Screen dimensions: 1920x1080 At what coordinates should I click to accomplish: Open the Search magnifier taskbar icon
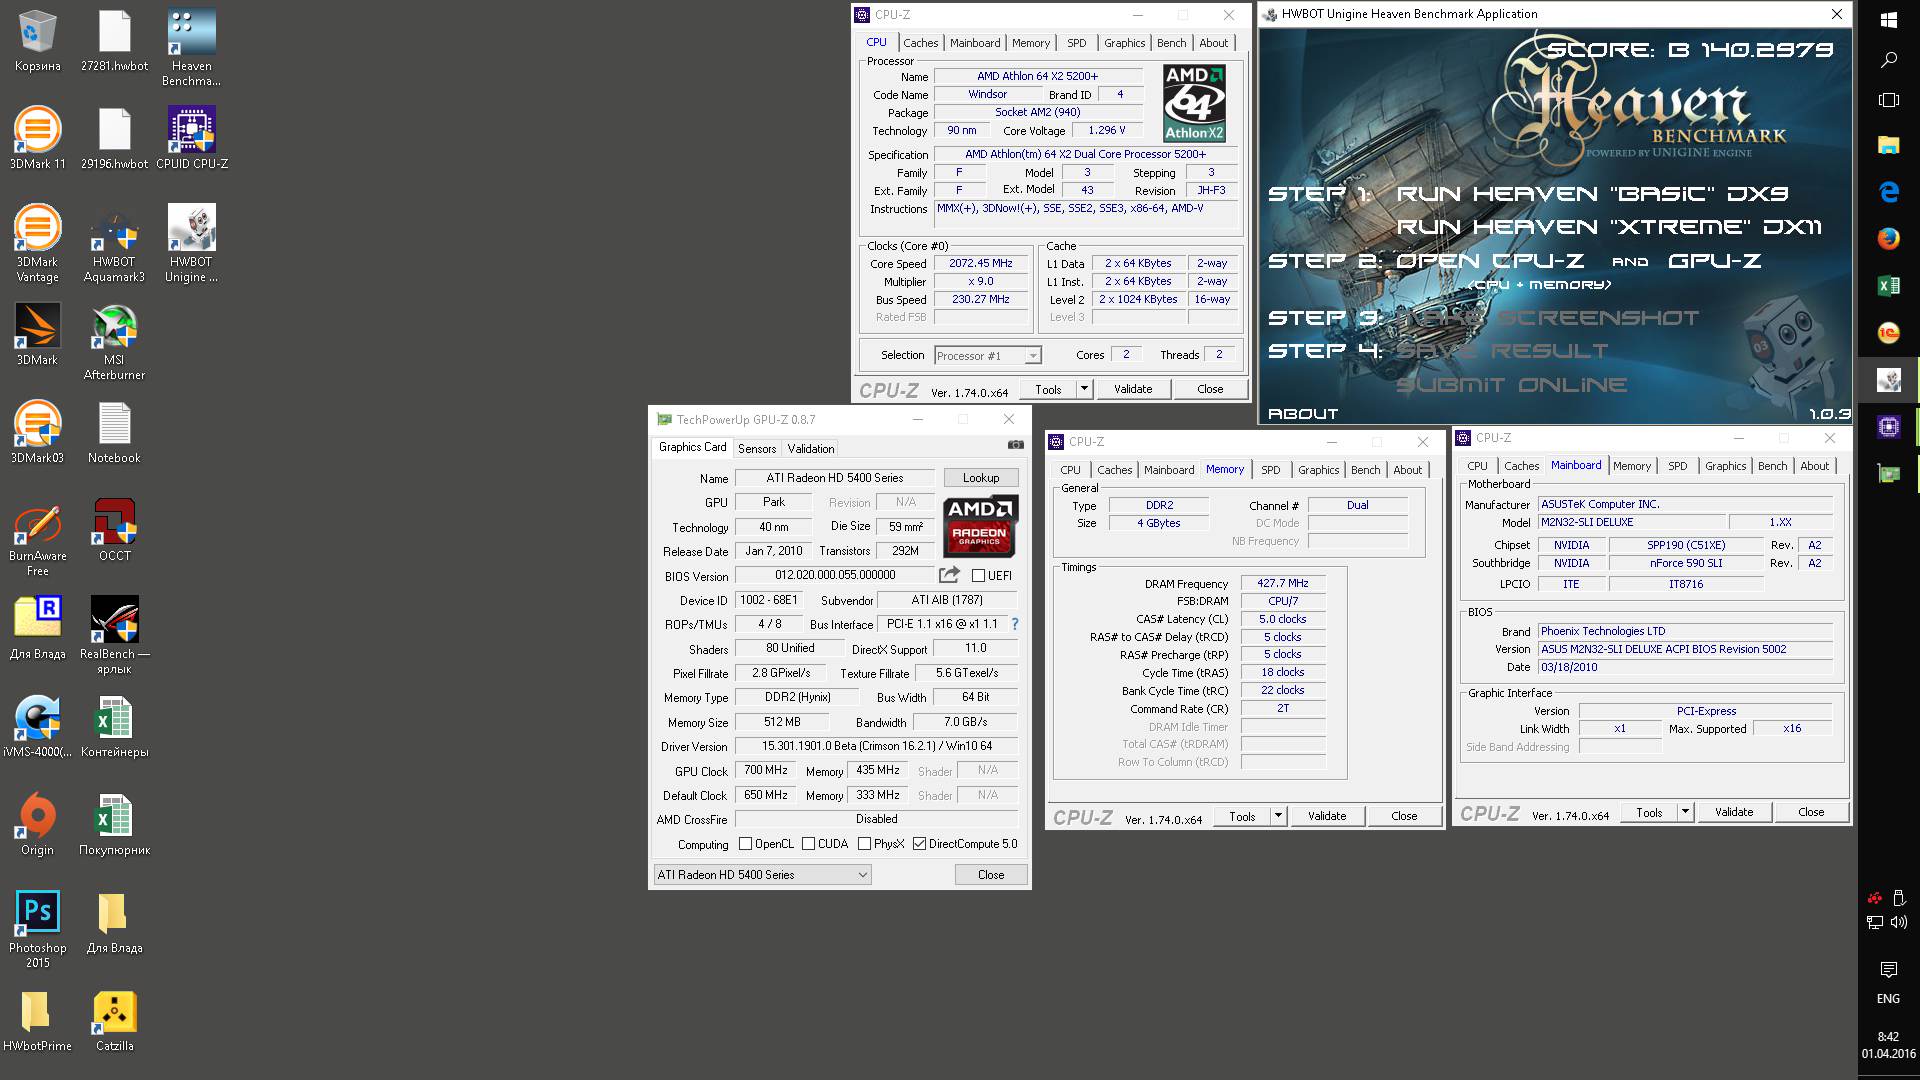pos(1888,60)
